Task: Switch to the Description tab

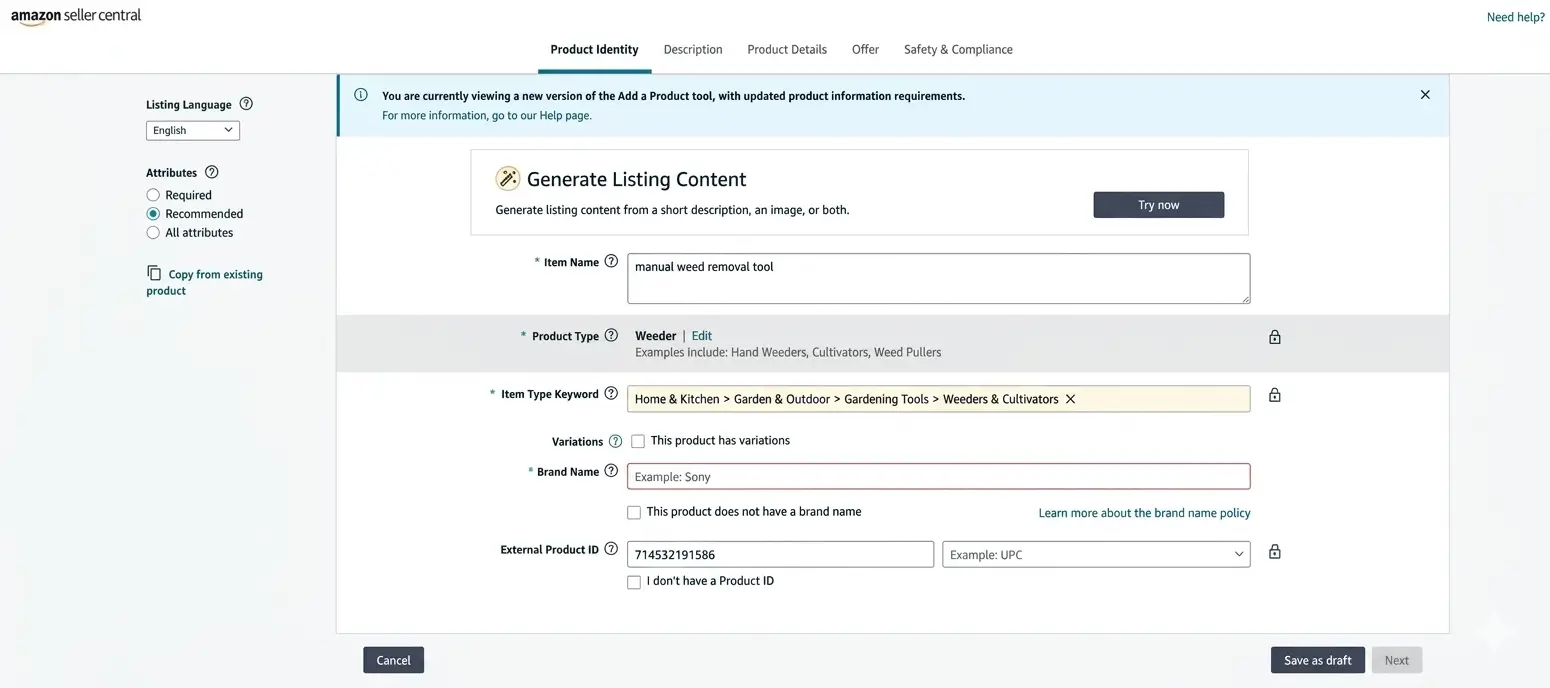Action: (692, 48)
